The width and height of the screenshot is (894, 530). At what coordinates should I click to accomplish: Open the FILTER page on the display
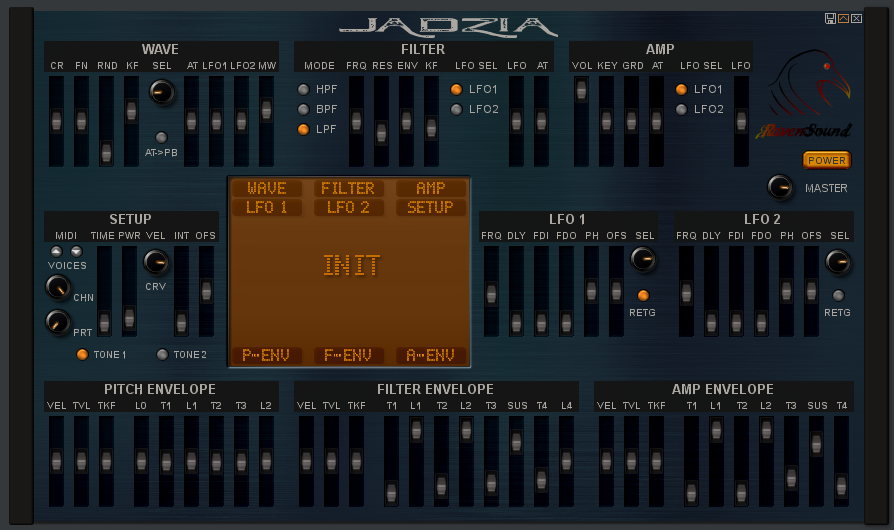(348, 188)
